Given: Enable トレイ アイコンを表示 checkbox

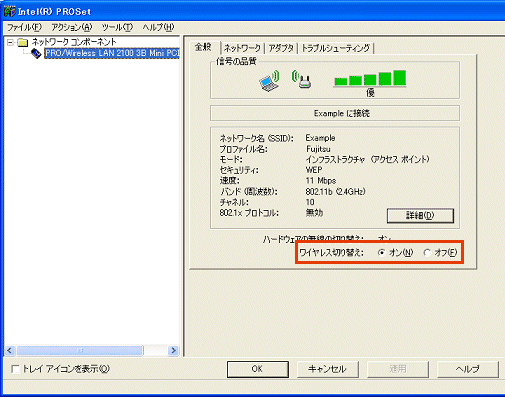Looking at the screenshot, I should 15,369.
